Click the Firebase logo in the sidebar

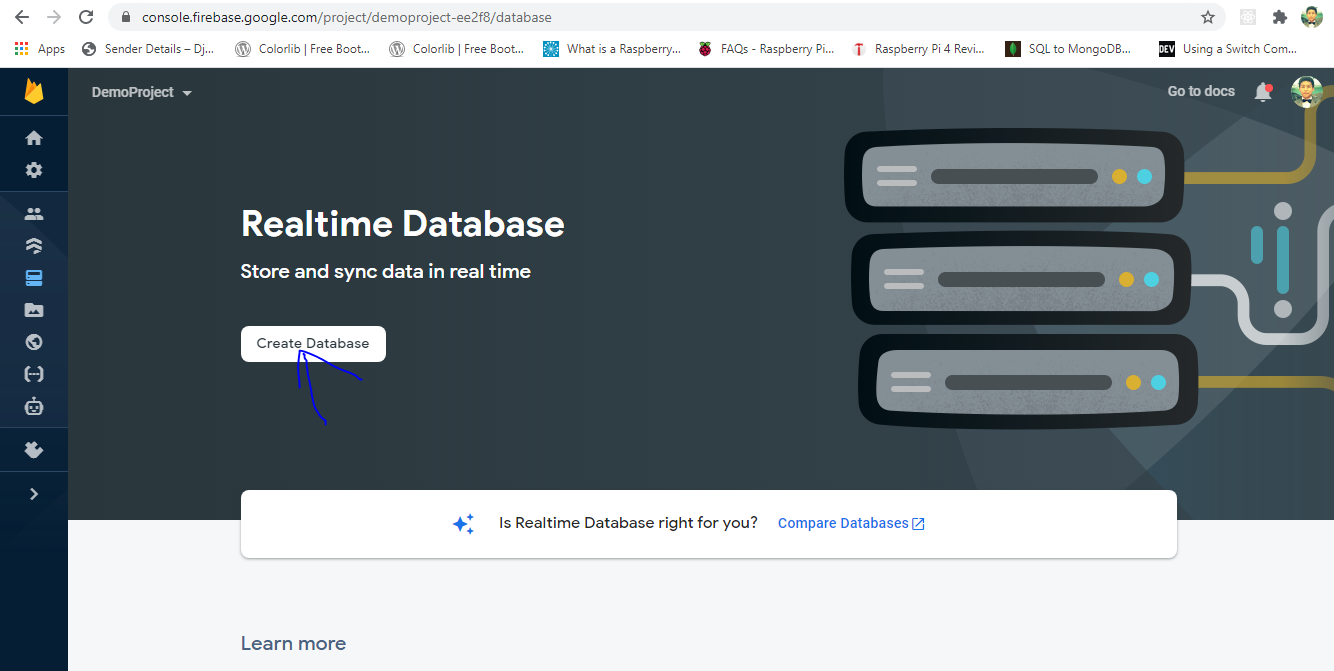click(x=34, y=92)
